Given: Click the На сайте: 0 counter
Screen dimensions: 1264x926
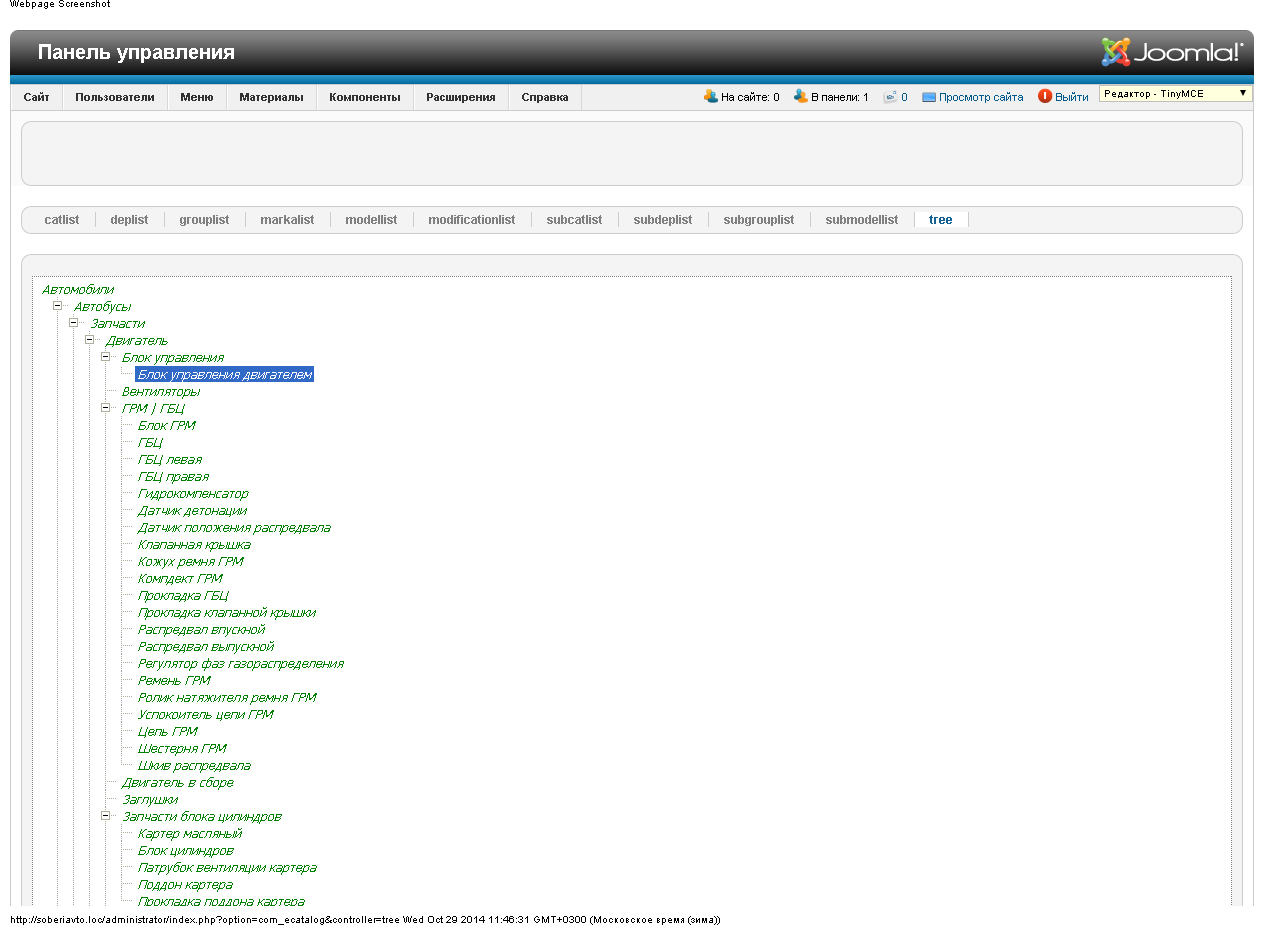Looking at the screenshot, I should pos(750,98).
